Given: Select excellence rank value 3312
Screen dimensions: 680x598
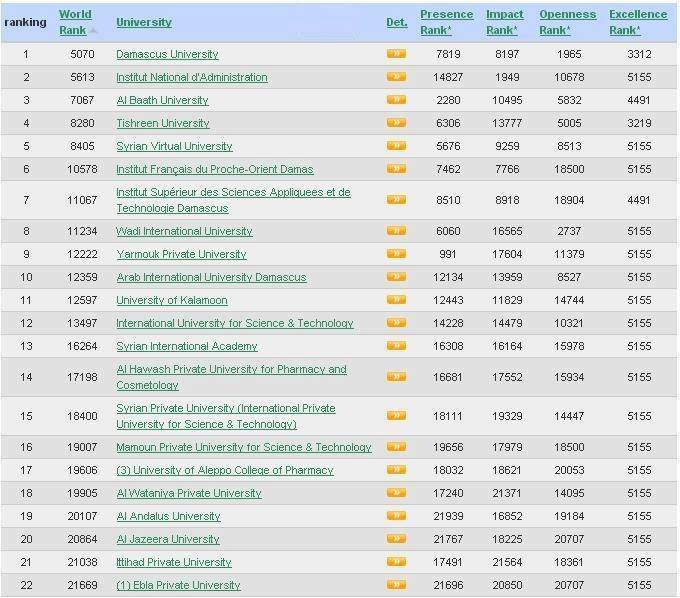Looking at the screenshot, I should coord(639,54).
